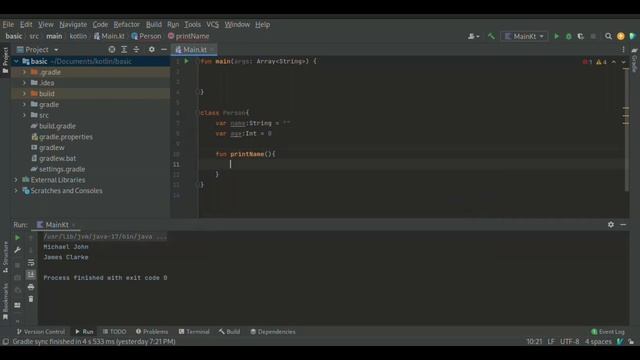Open the Build menu
The height and width of the screenshot is (360, 640).
click(154, 24)
